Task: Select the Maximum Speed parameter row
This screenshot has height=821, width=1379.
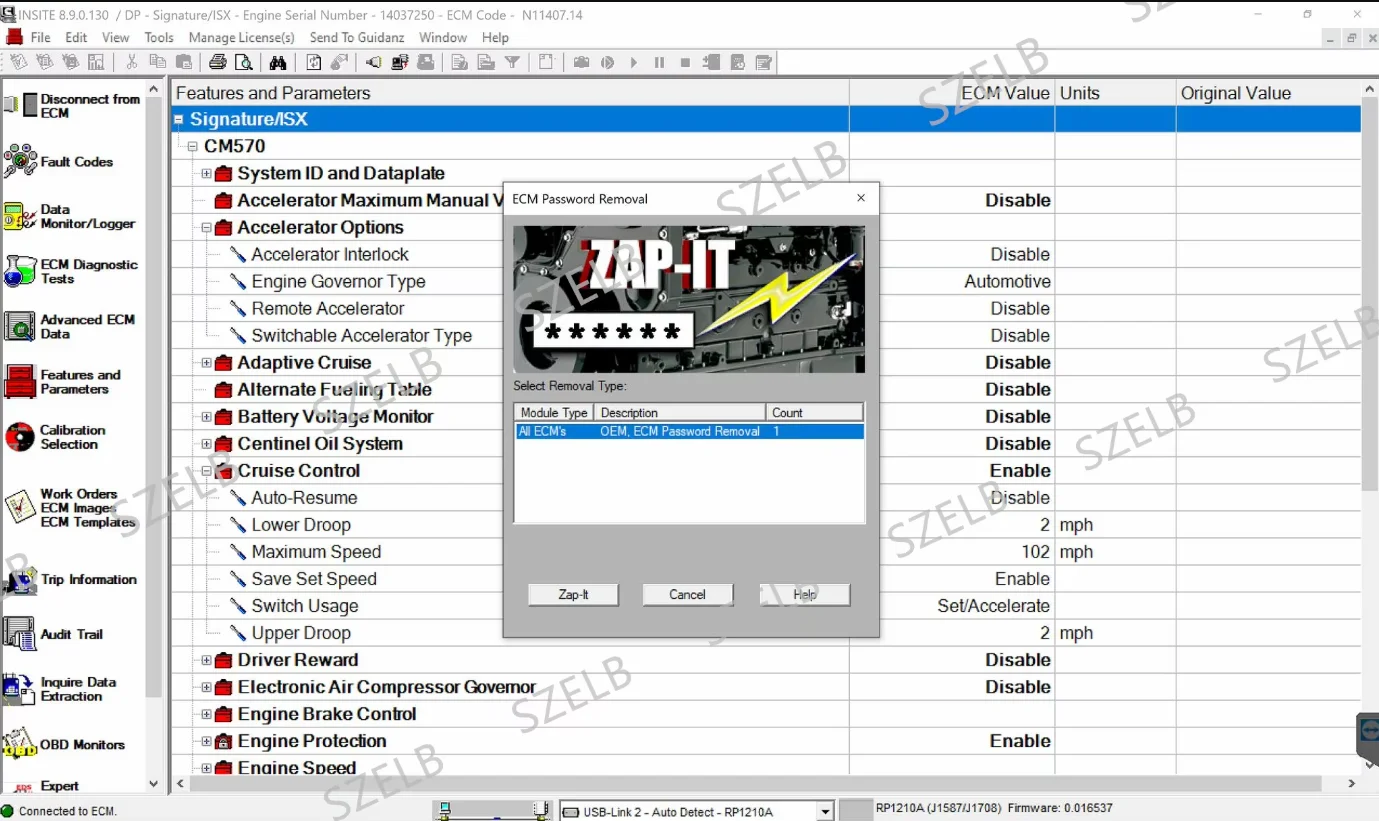Action: (316, 552)
